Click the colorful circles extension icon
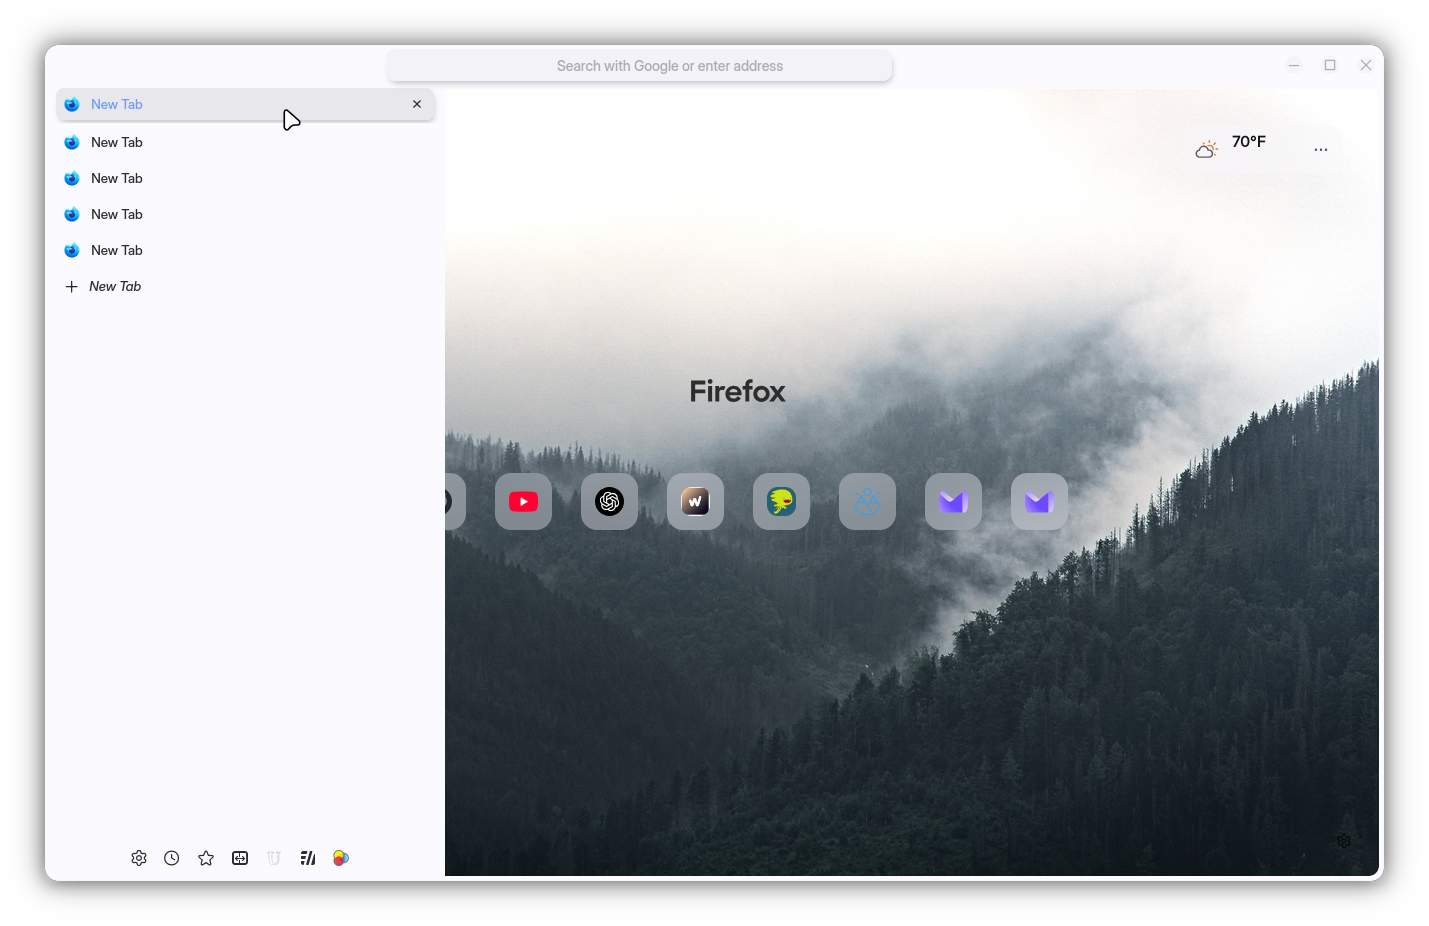Screen dimensions: 1429x926 341,858
